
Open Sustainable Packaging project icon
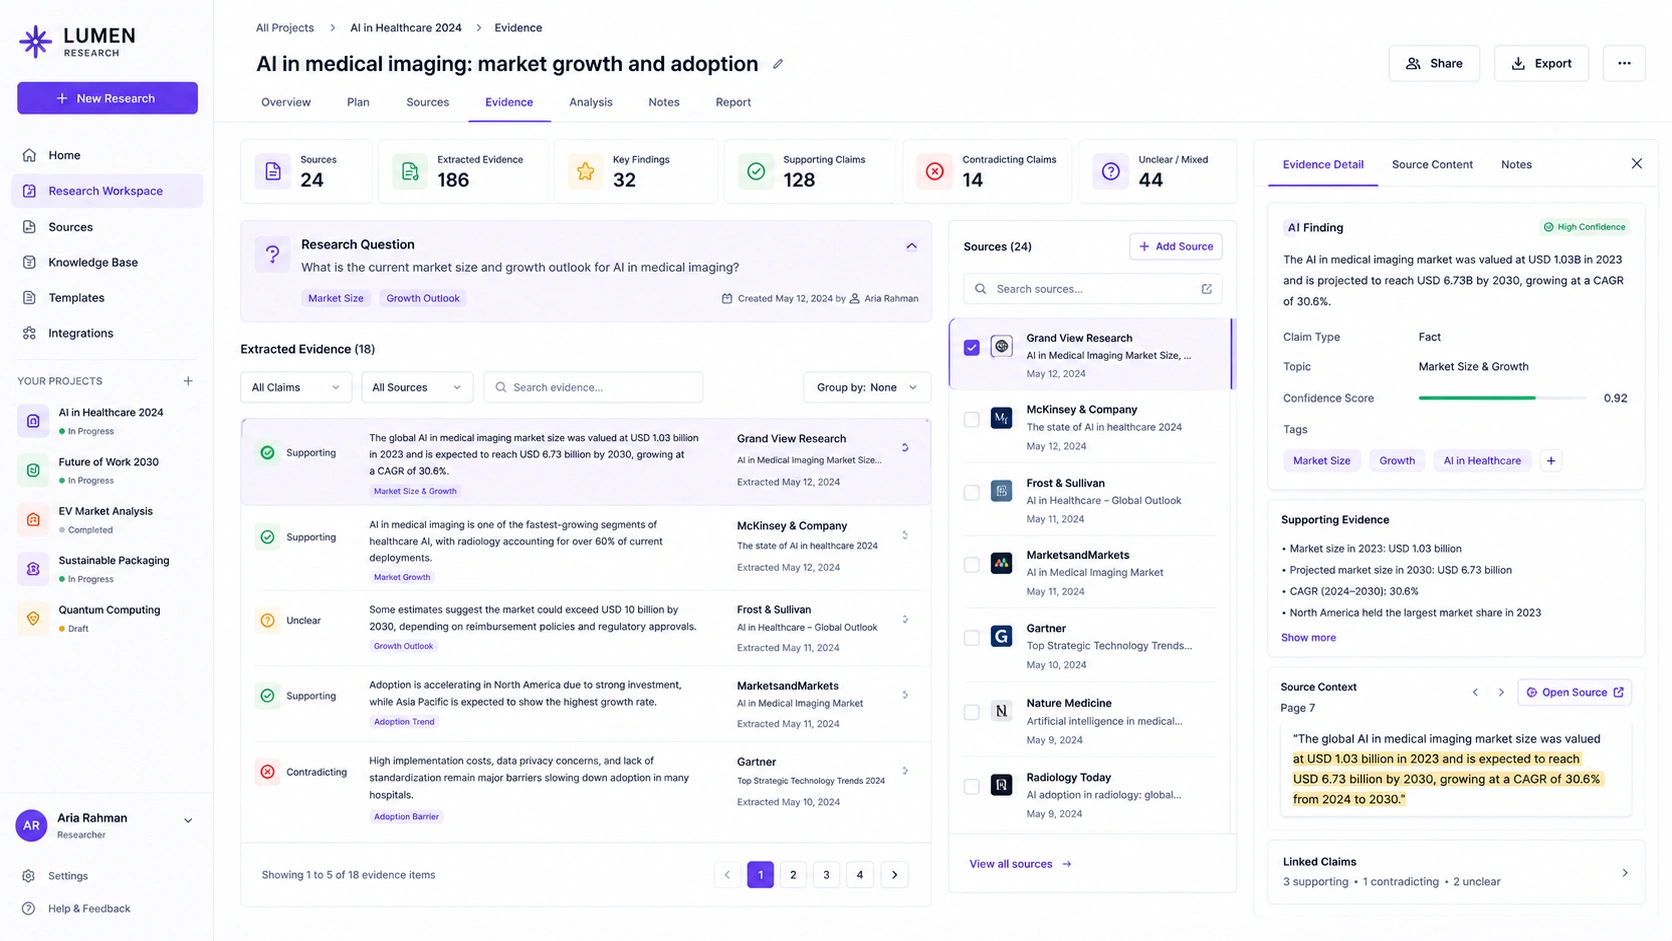33,569
